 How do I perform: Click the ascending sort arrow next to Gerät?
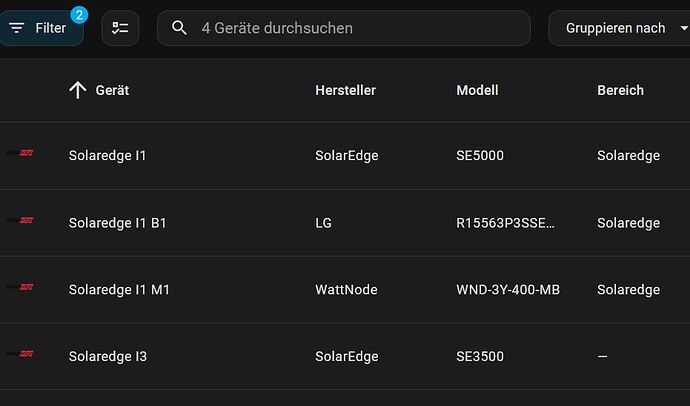tap(78, 90)
